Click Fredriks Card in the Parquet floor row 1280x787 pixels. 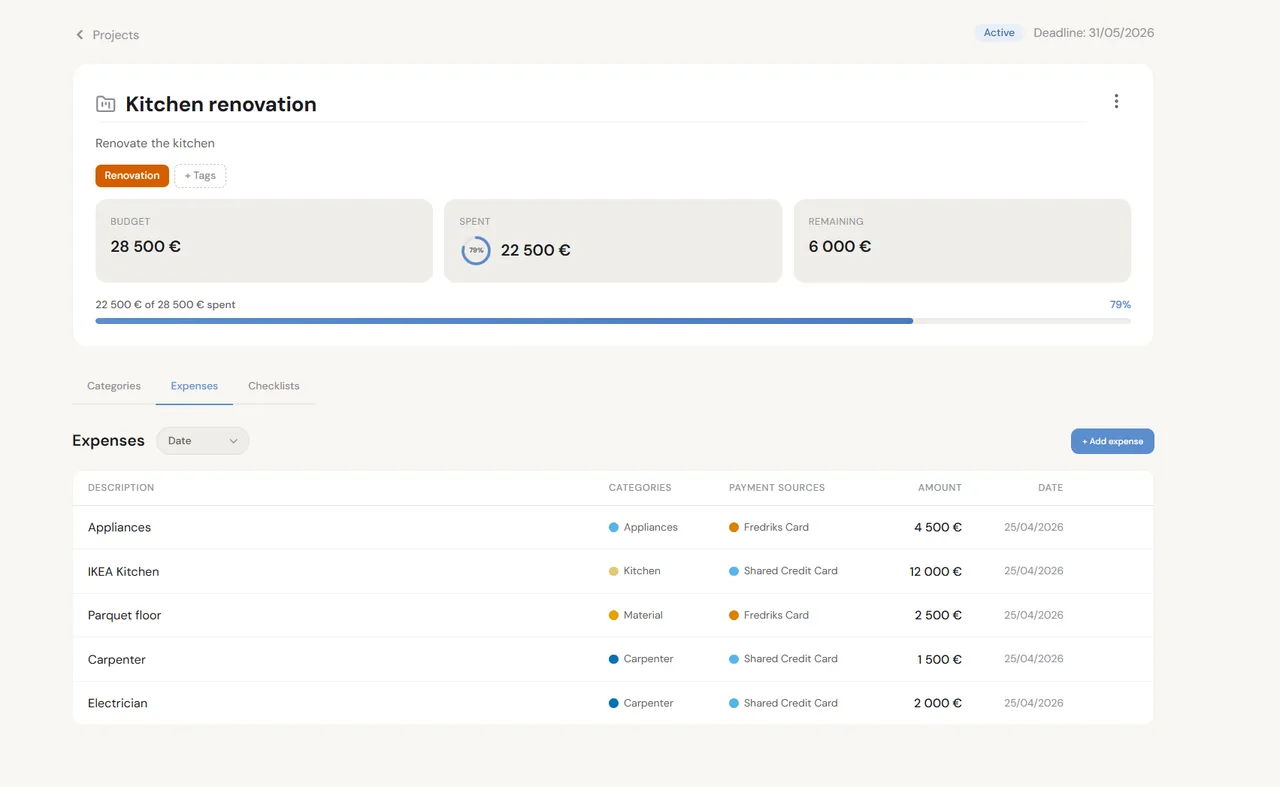(769, 615)
